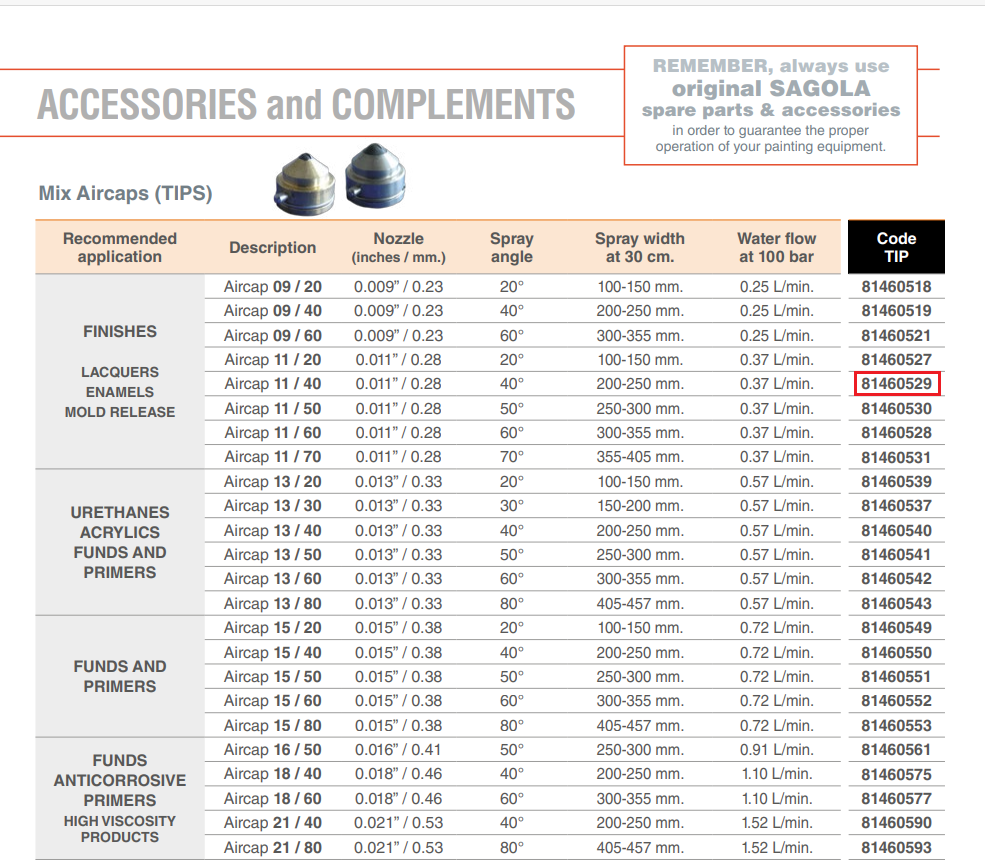Select the 'Aircap 11 / 20' description
Image resolution: width=985 pixels, height=860 pixels.
(273, 359)
